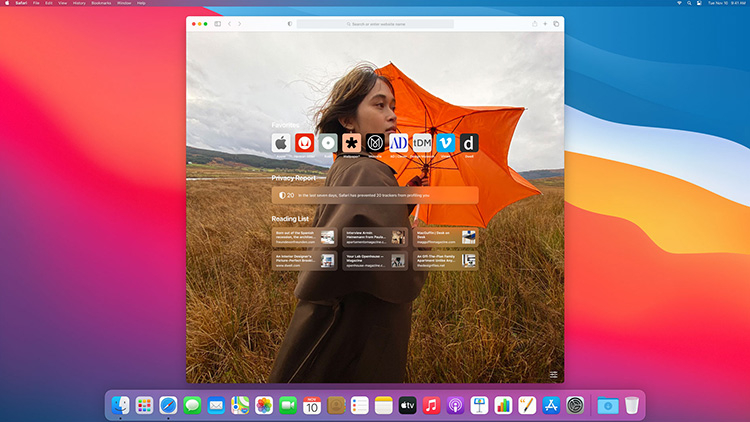Viewport: 750px width, 422px height.
Task: Open the Bookmarks menu
Action: tap(101, 3)
